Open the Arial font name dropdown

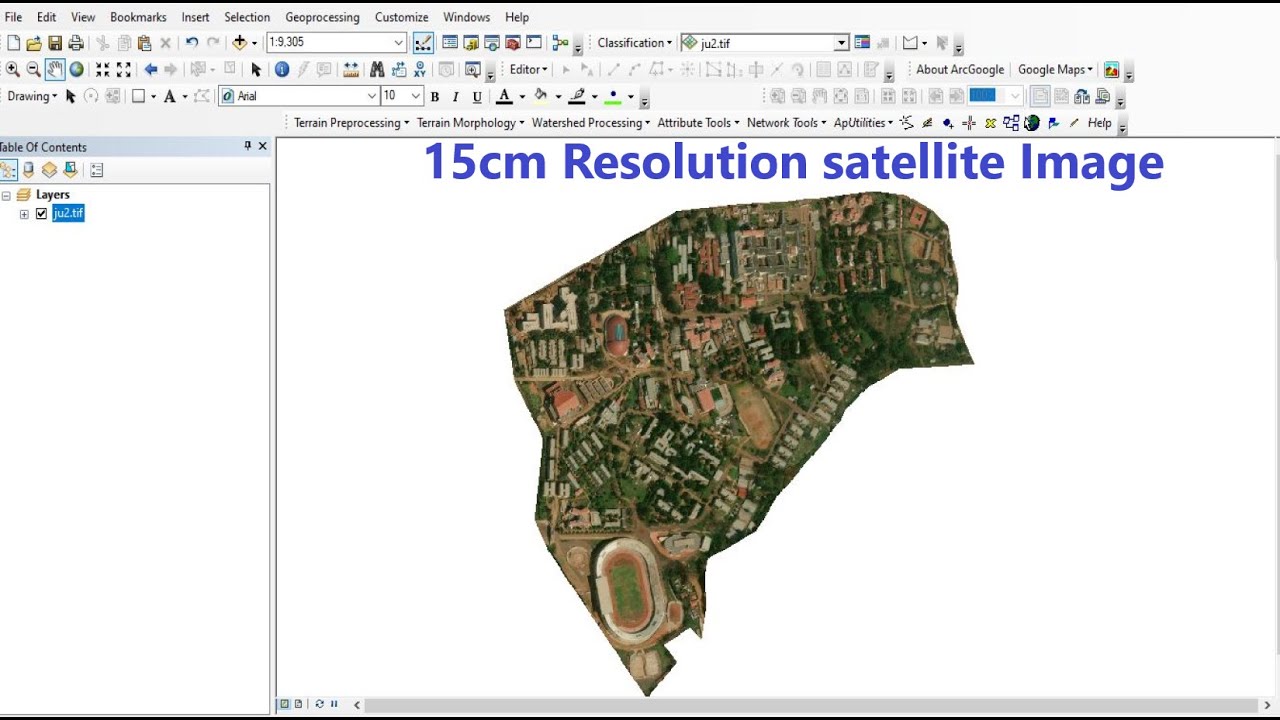(372, 96)
